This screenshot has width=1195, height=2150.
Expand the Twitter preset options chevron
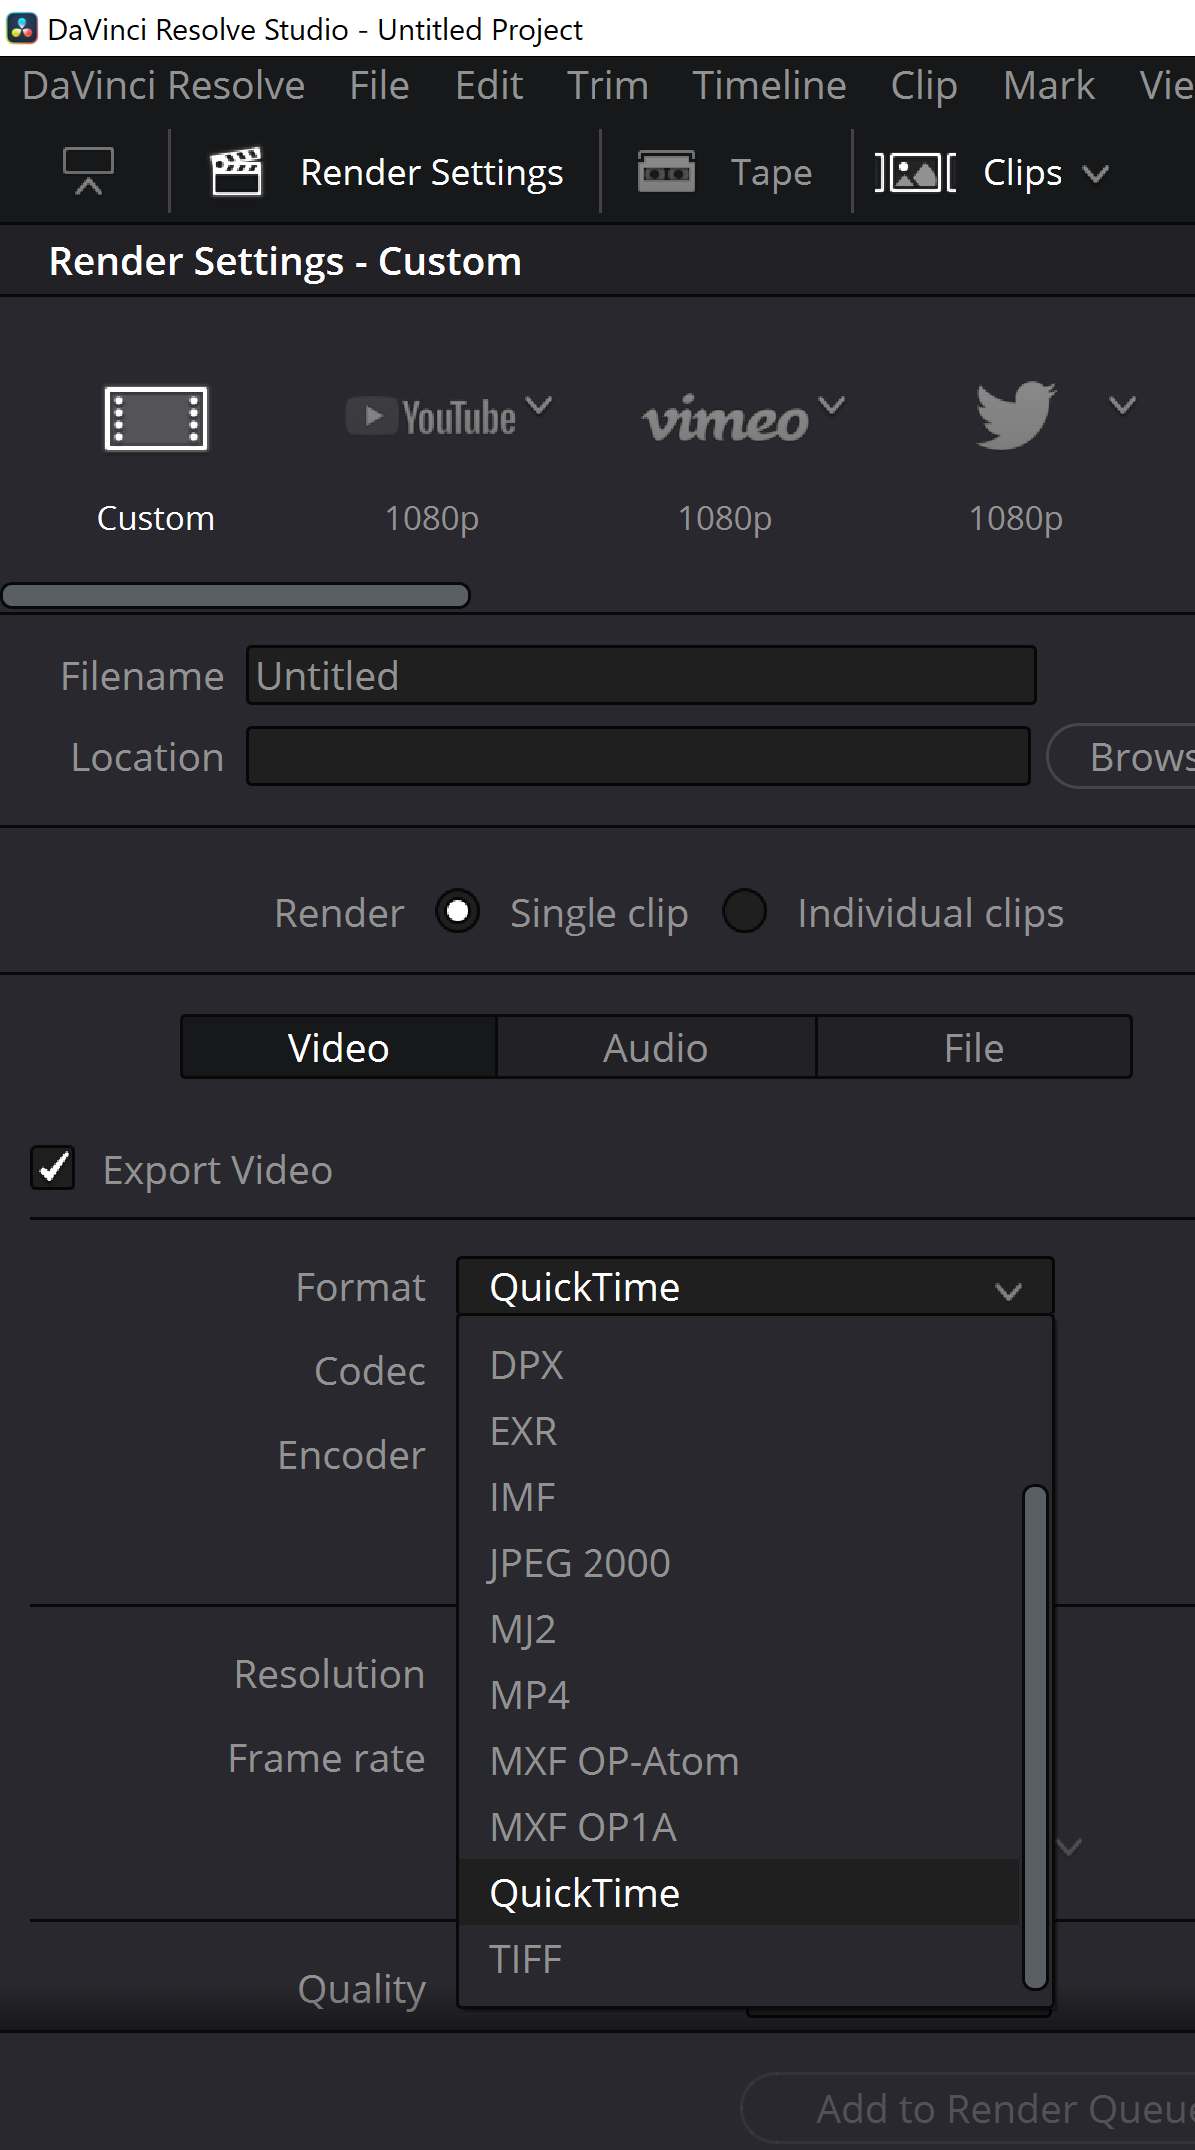[x=1123, y=405]
